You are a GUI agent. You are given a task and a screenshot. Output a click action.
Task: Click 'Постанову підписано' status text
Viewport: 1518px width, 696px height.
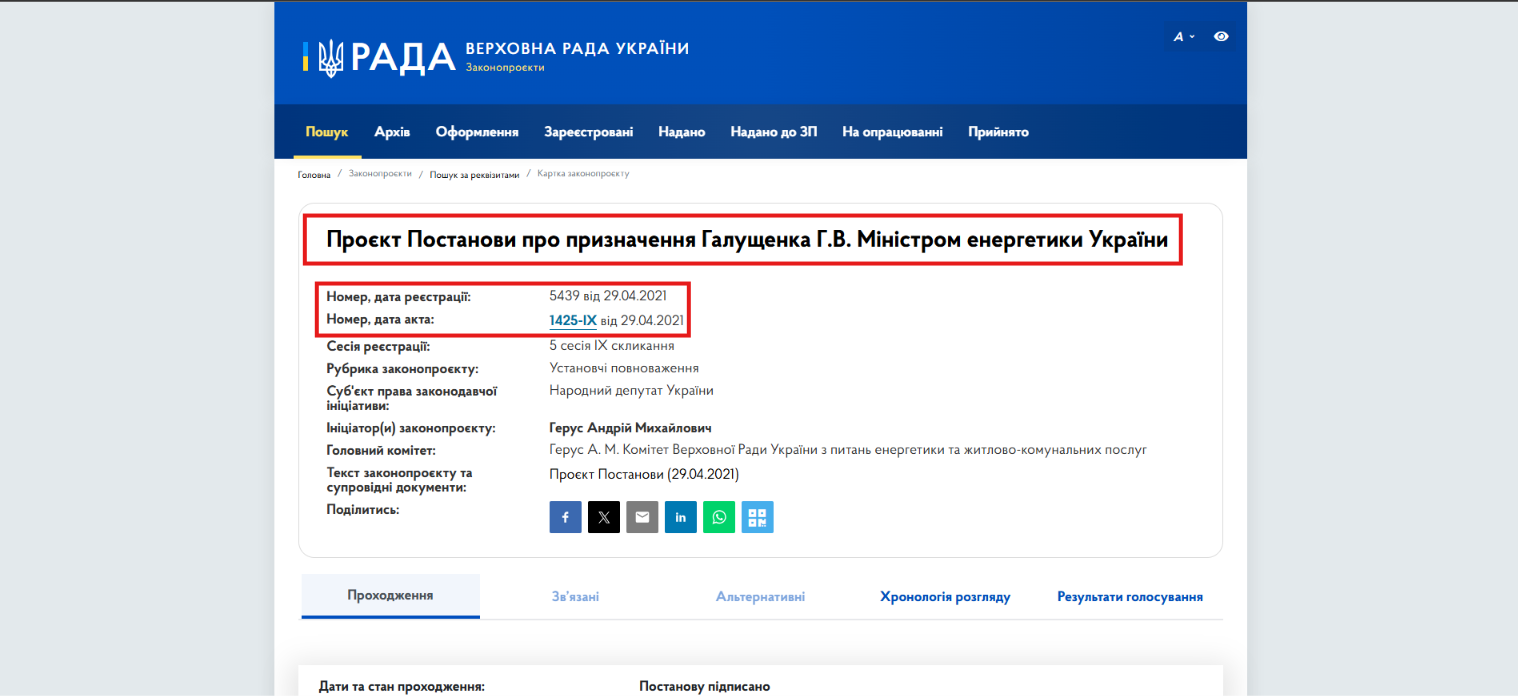(x=705, y=687)
